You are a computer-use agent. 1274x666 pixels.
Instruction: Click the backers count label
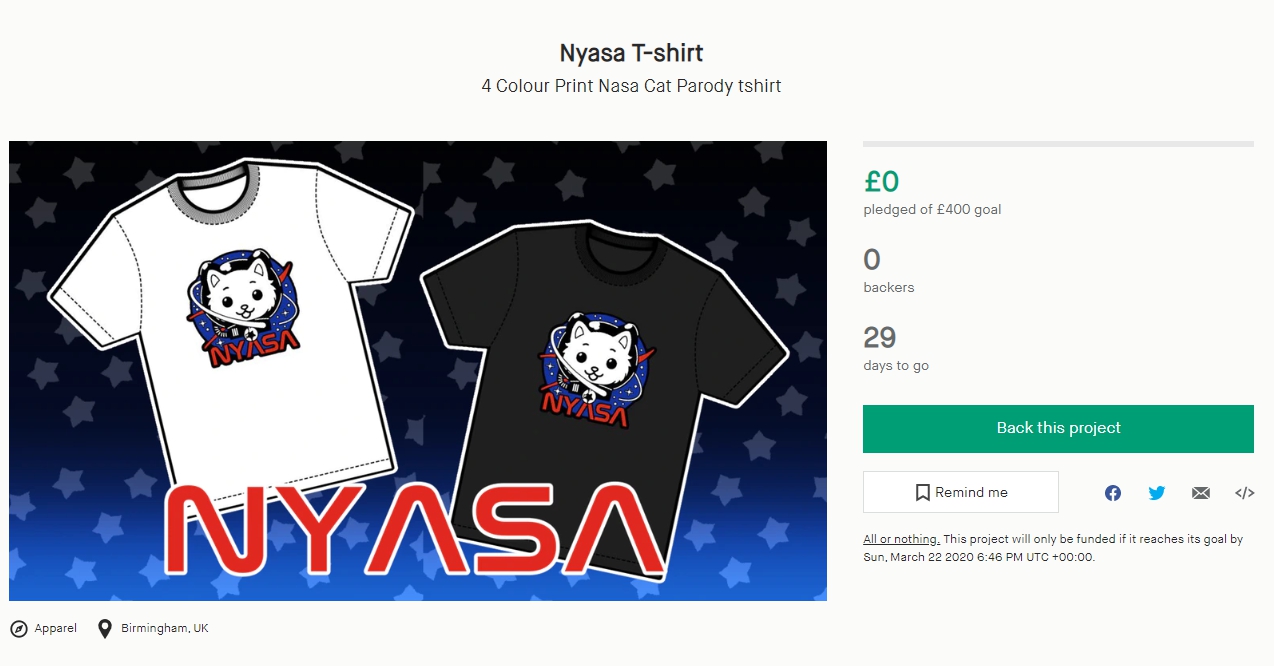(889, 287)
